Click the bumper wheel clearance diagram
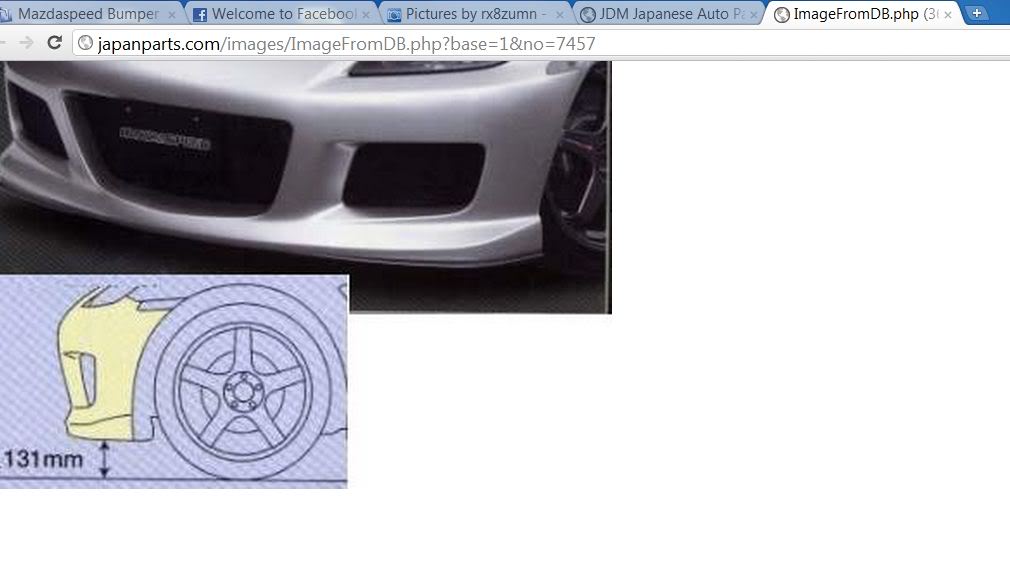This screenshot has height=568, width=1010. (174, 382)
